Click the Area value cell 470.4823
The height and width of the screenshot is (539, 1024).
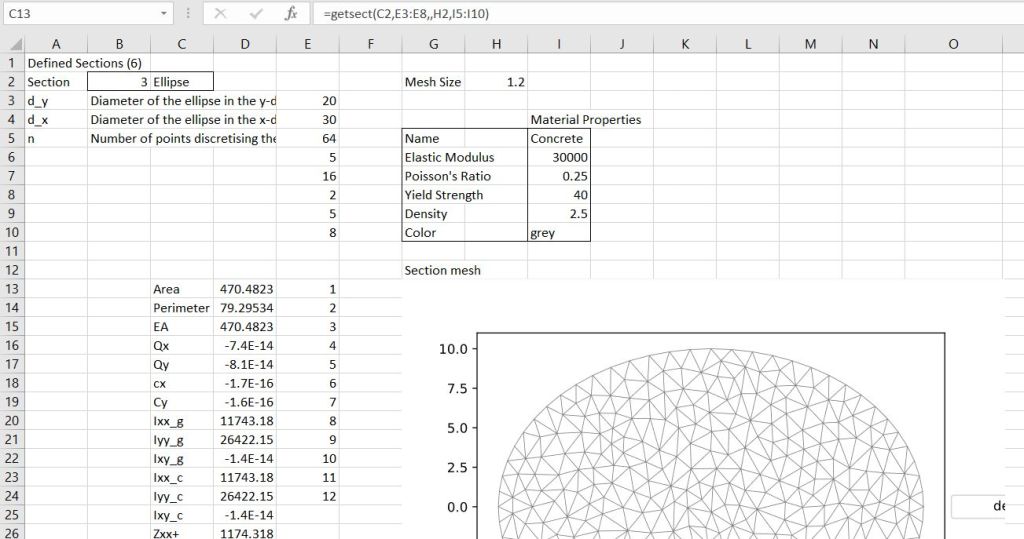[x=245, y=289]
